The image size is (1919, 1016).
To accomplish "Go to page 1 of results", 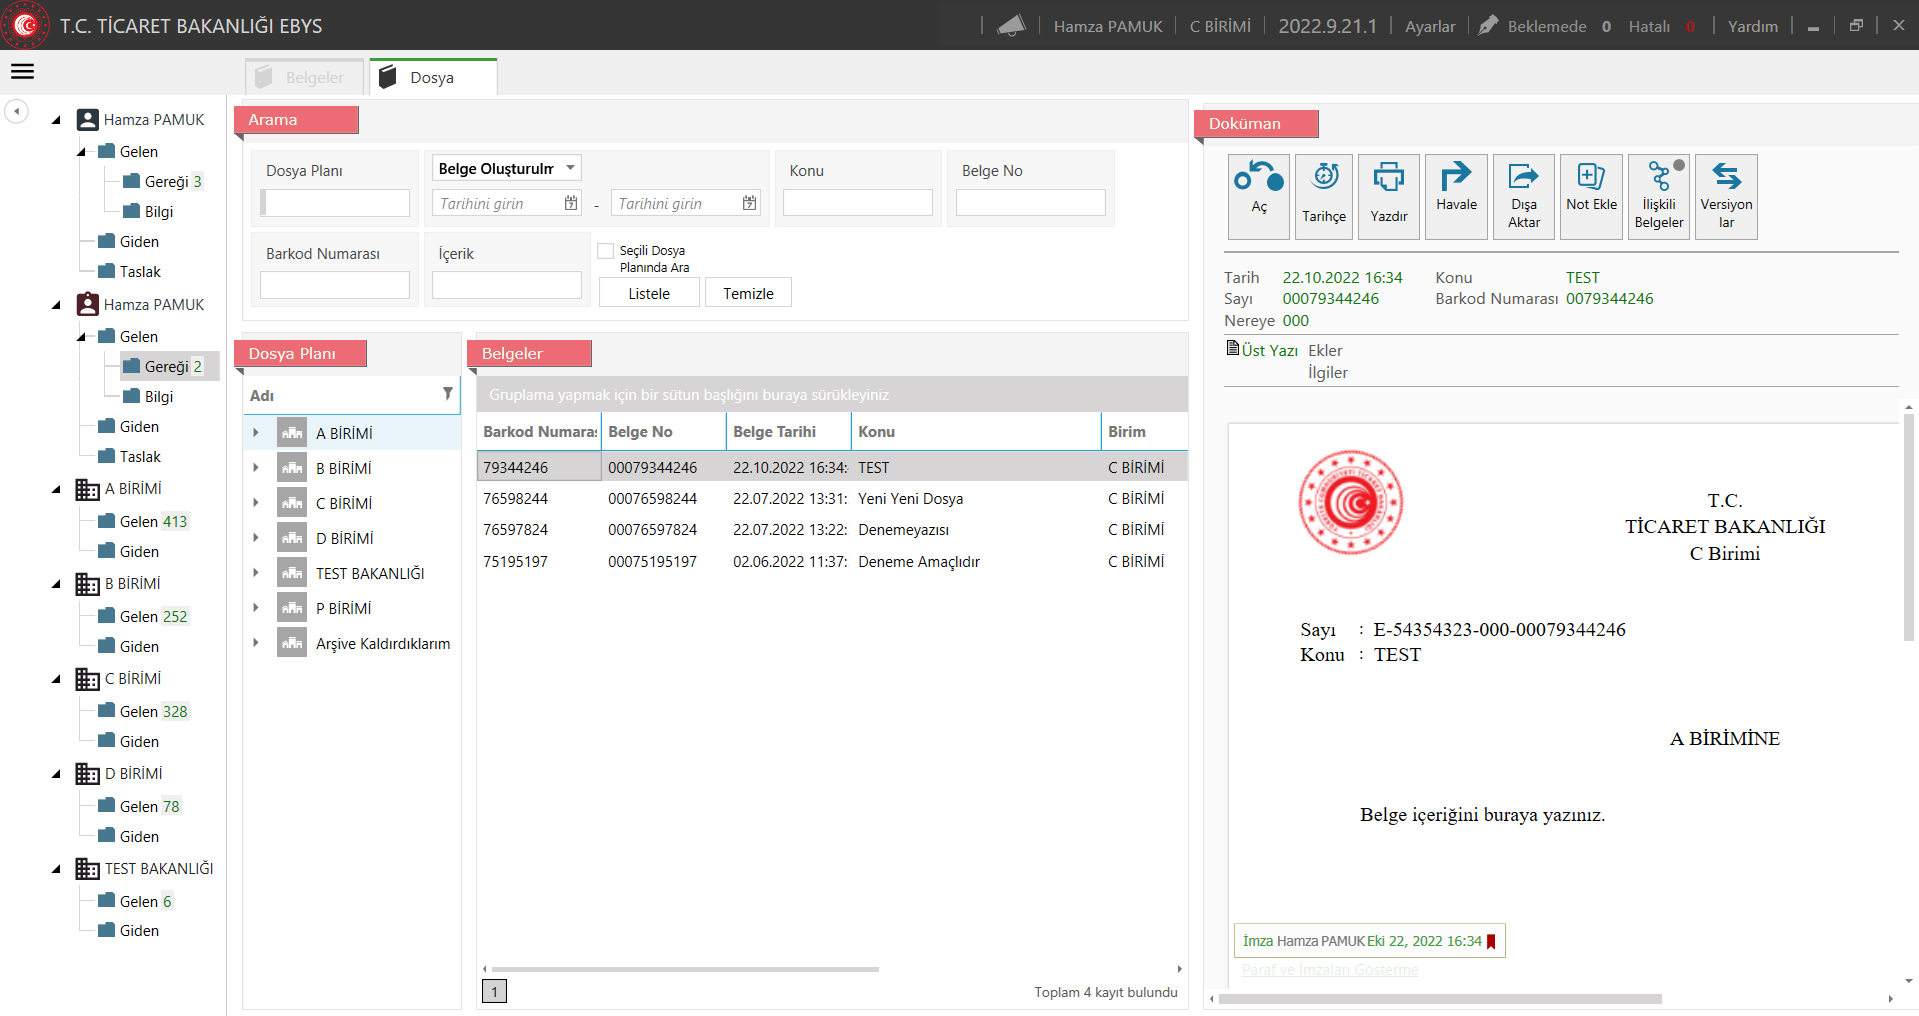I will [494, 991].
